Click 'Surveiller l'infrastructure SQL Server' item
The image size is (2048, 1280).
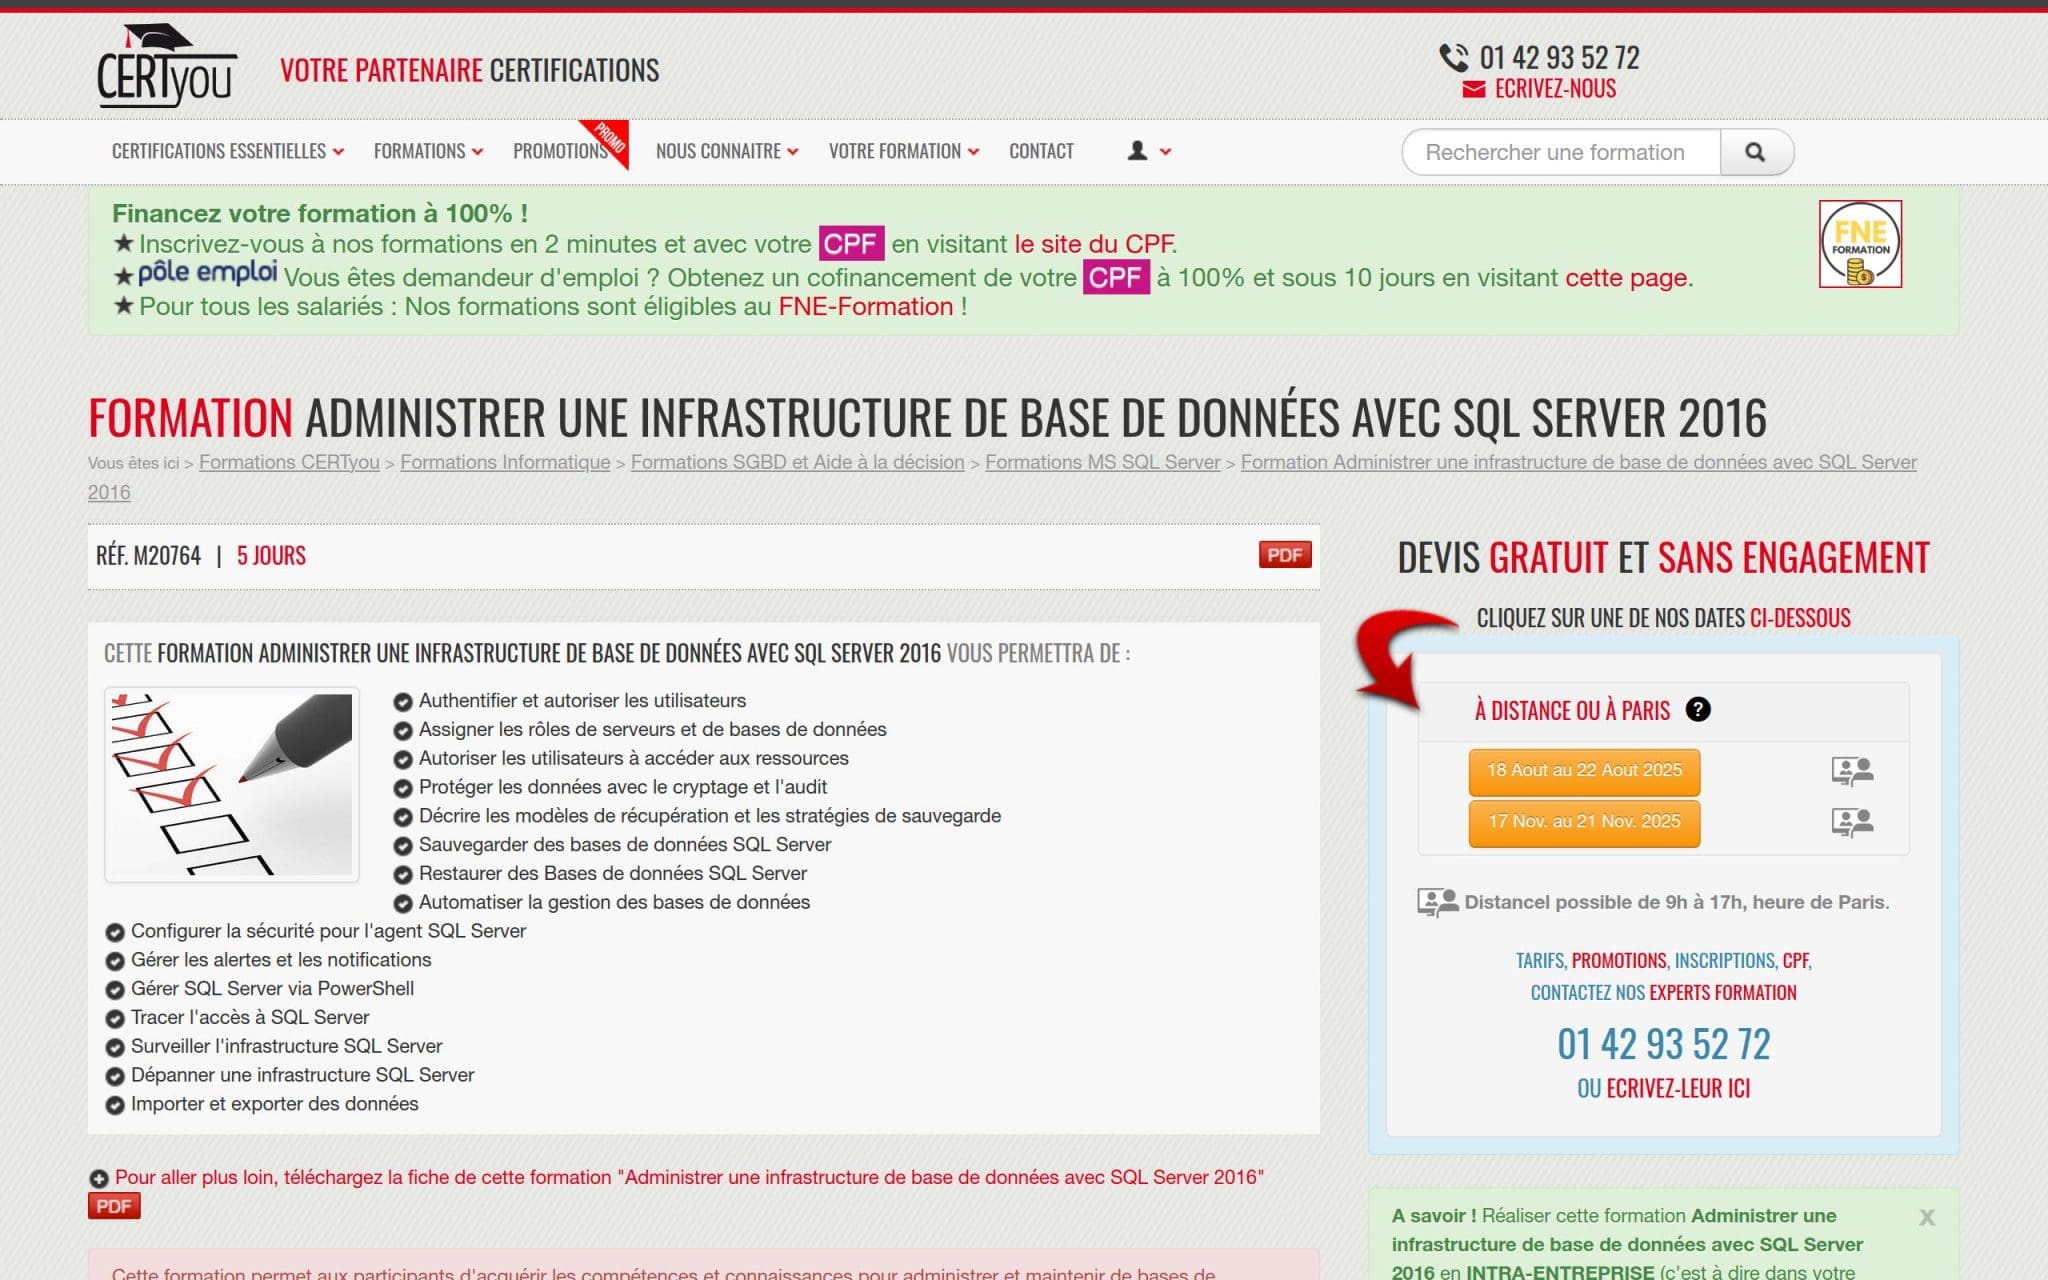tap(286, 1046)
